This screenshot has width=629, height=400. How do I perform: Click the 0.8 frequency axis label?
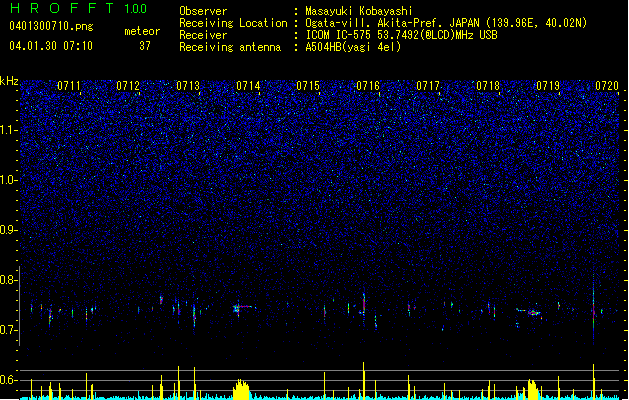(x=9, y=280)
